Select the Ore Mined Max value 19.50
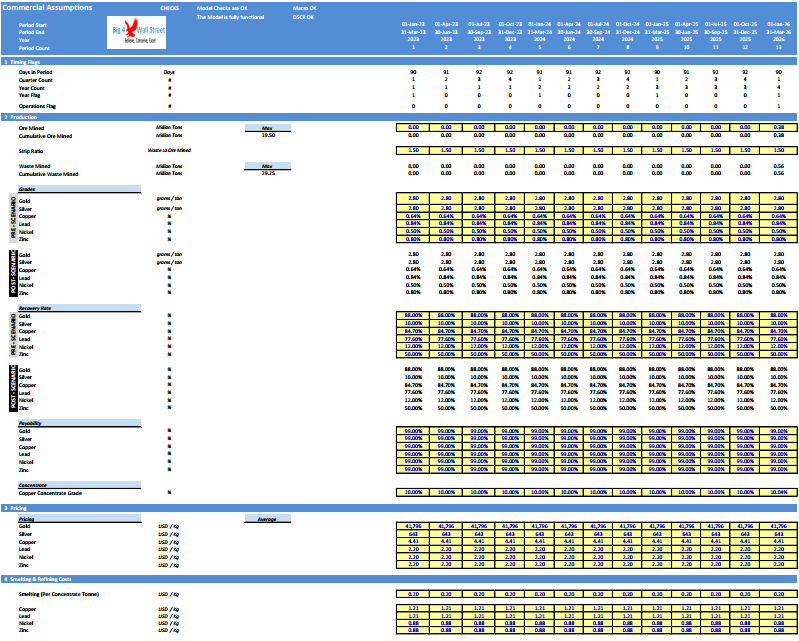This screenshot has width=799, height=641. (x=268, y=136)
